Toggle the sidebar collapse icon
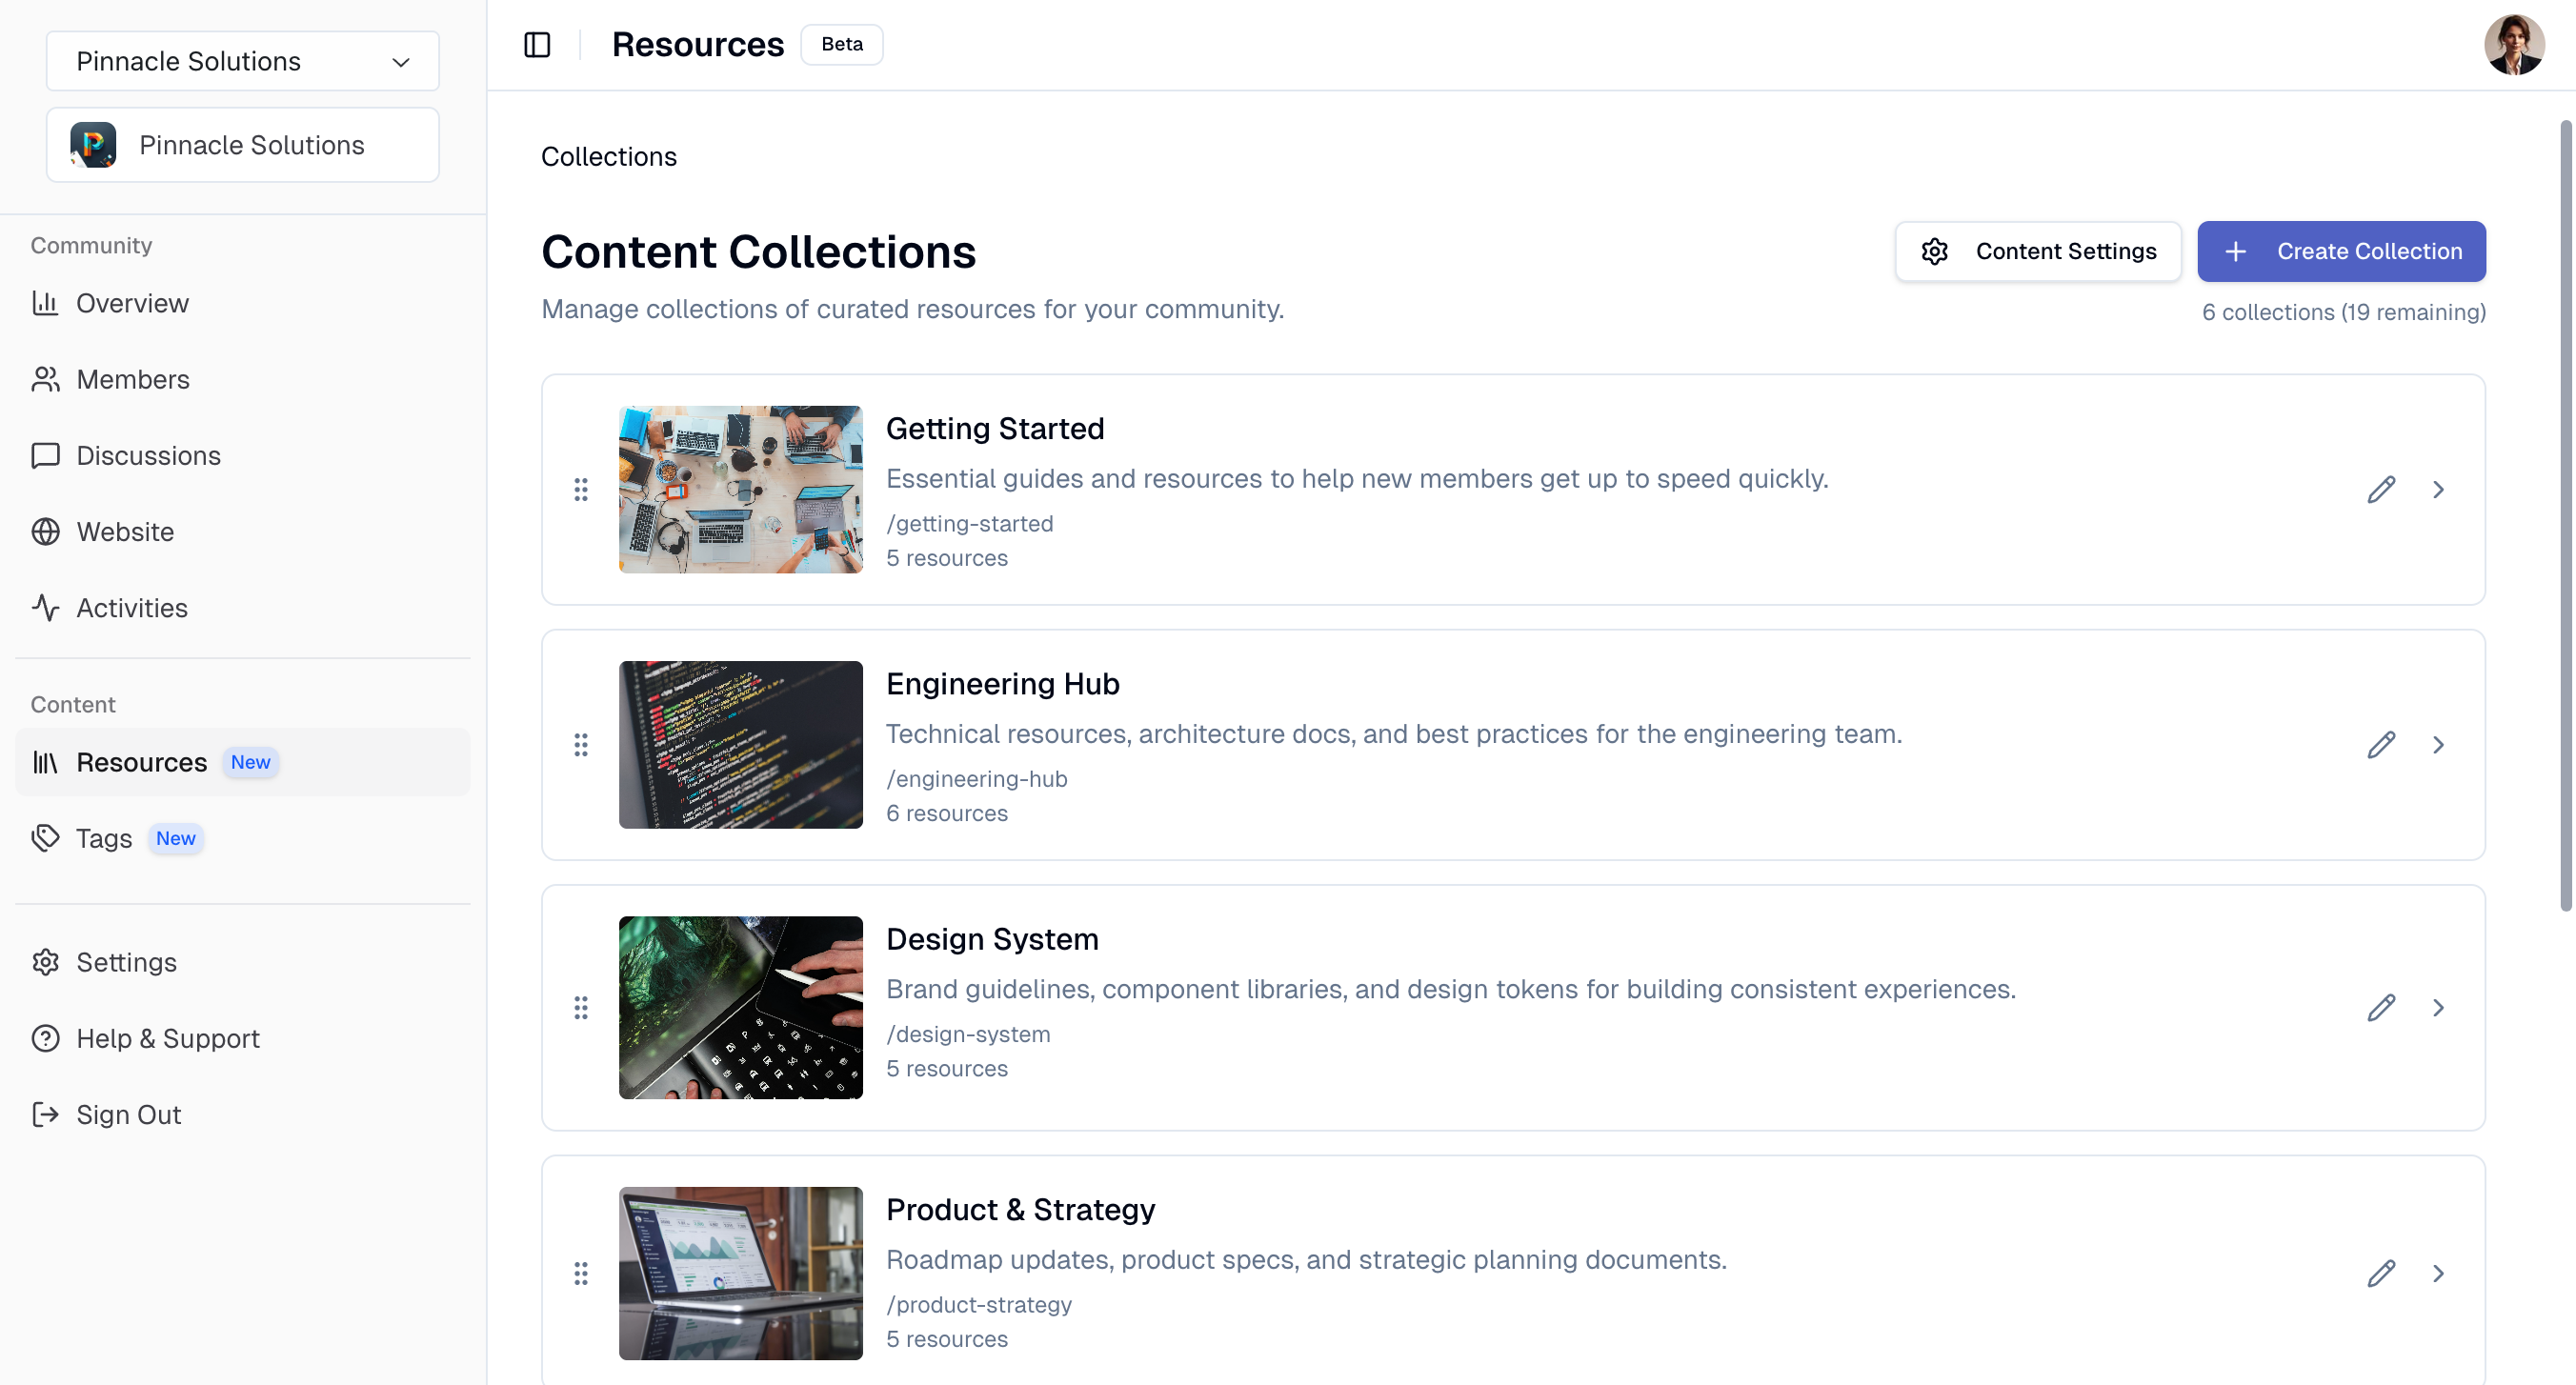The height and width of the screenshot is (1385, 2576). 537,44
